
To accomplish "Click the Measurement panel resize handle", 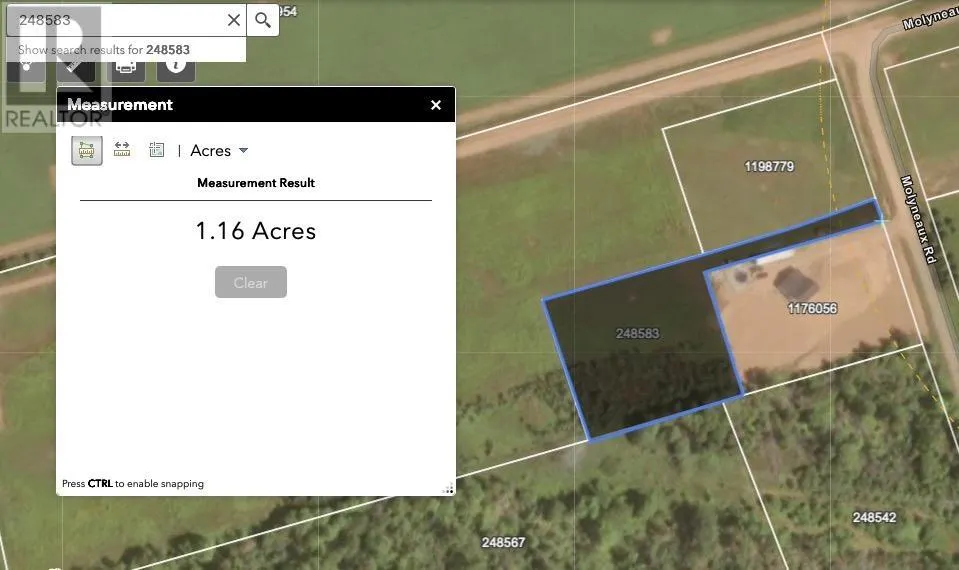I will (448, 489).
